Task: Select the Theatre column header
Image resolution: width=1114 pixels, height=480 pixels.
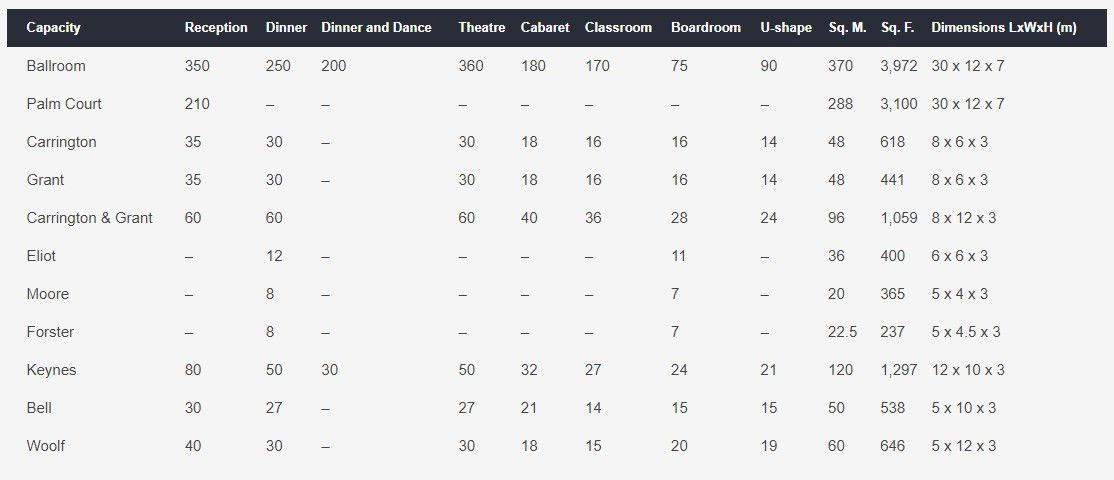Action: tap(482, 28)
